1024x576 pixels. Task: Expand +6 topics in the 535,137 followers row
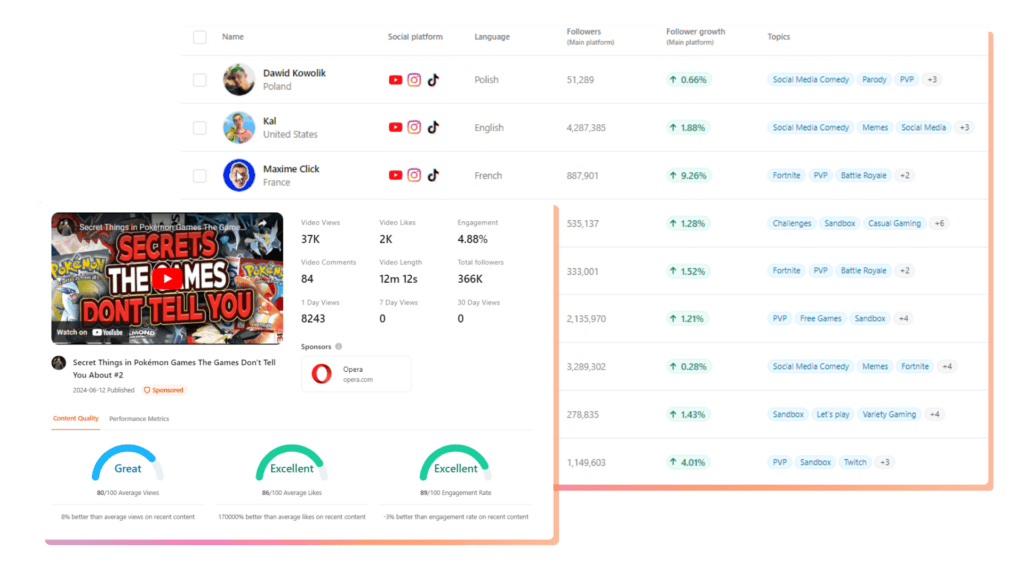coord(939,223)
